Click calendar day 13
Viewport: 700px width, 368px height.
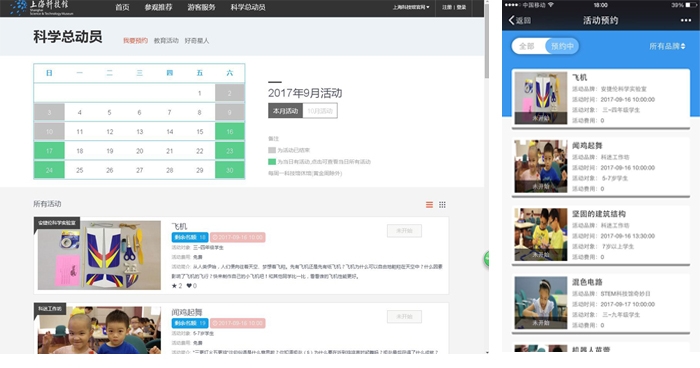coord(140,132)
